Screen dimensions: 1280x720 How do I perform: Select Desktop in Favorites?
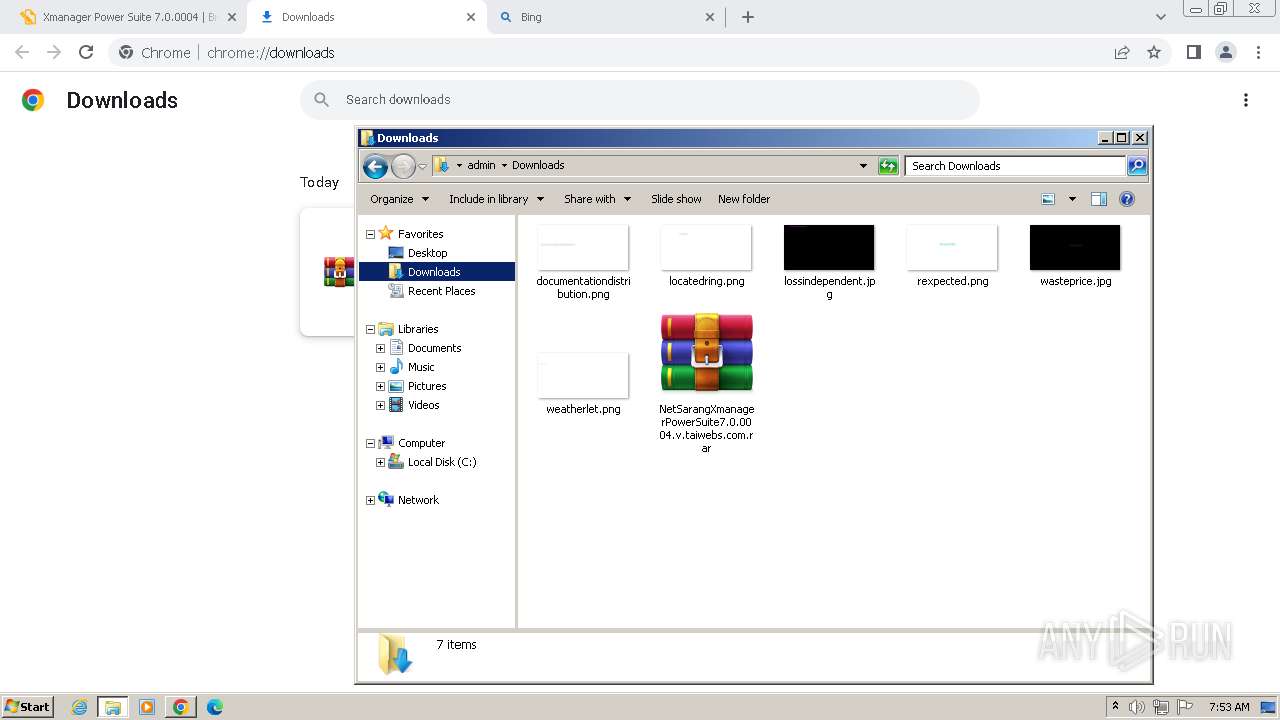(x=427, y=253)
